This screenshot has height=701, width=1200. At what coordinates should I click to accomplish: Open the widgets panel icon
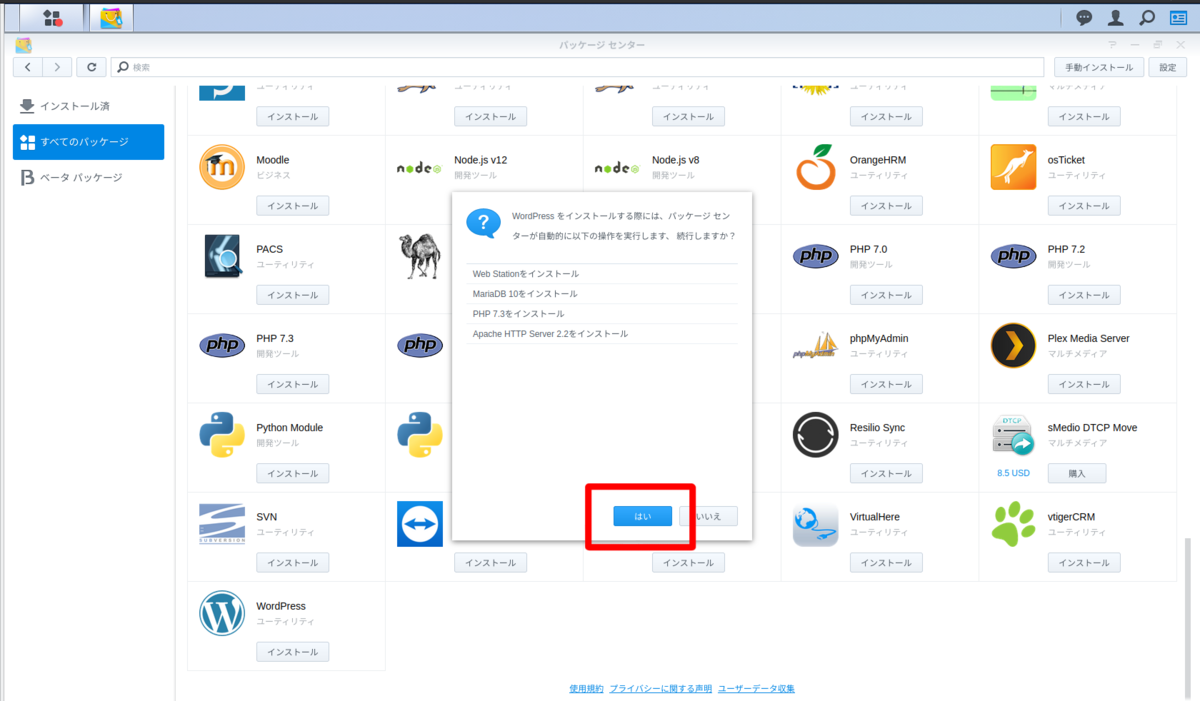tap(1179, 17)
